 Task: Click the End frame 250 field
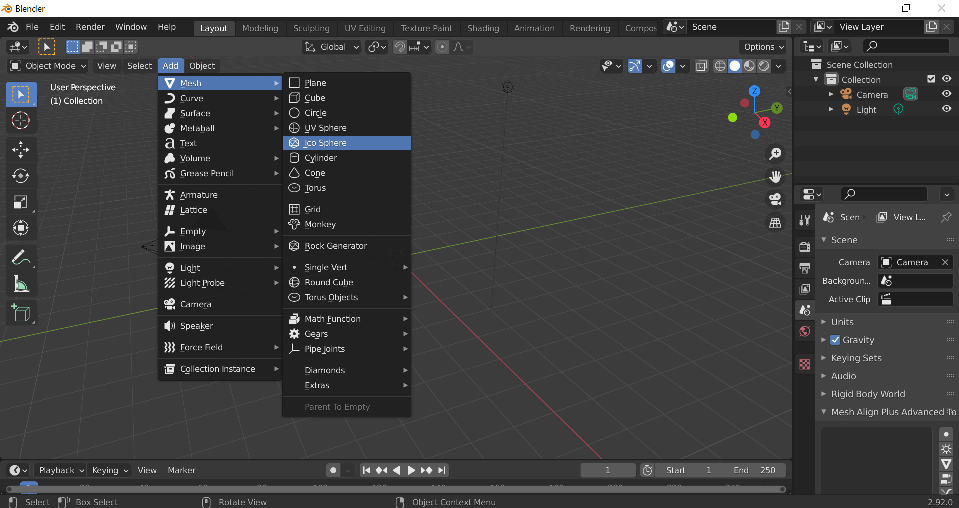click(x=755, y=470)
